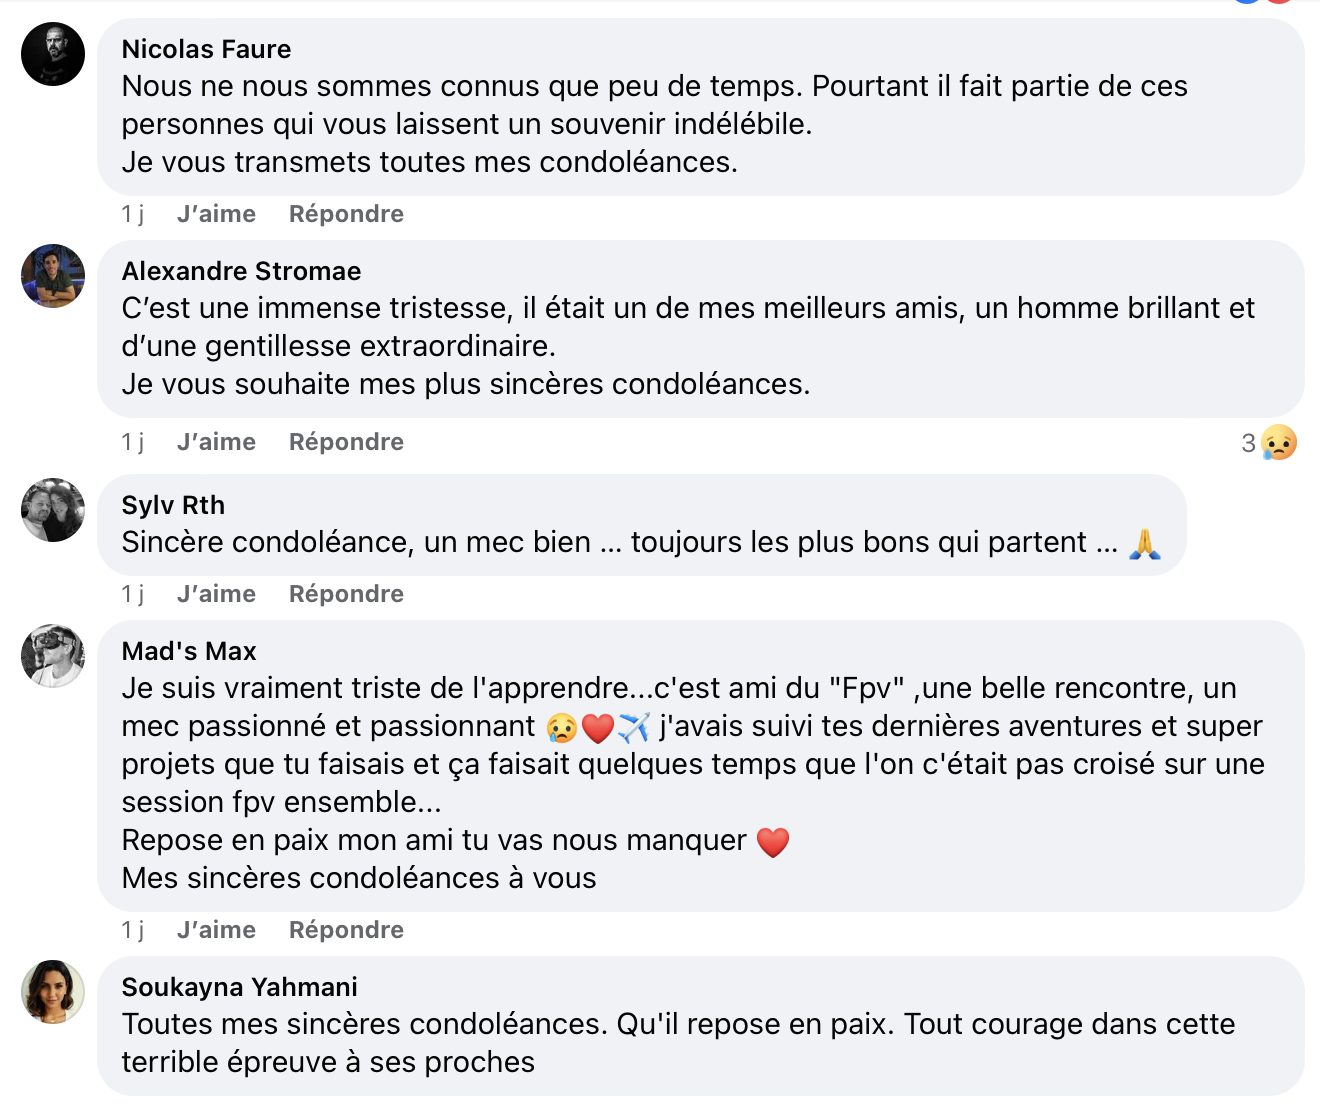1320x1104 pixels.
Task: Reply to Nicolas Faure's comment
Action: tap(346, 214)
